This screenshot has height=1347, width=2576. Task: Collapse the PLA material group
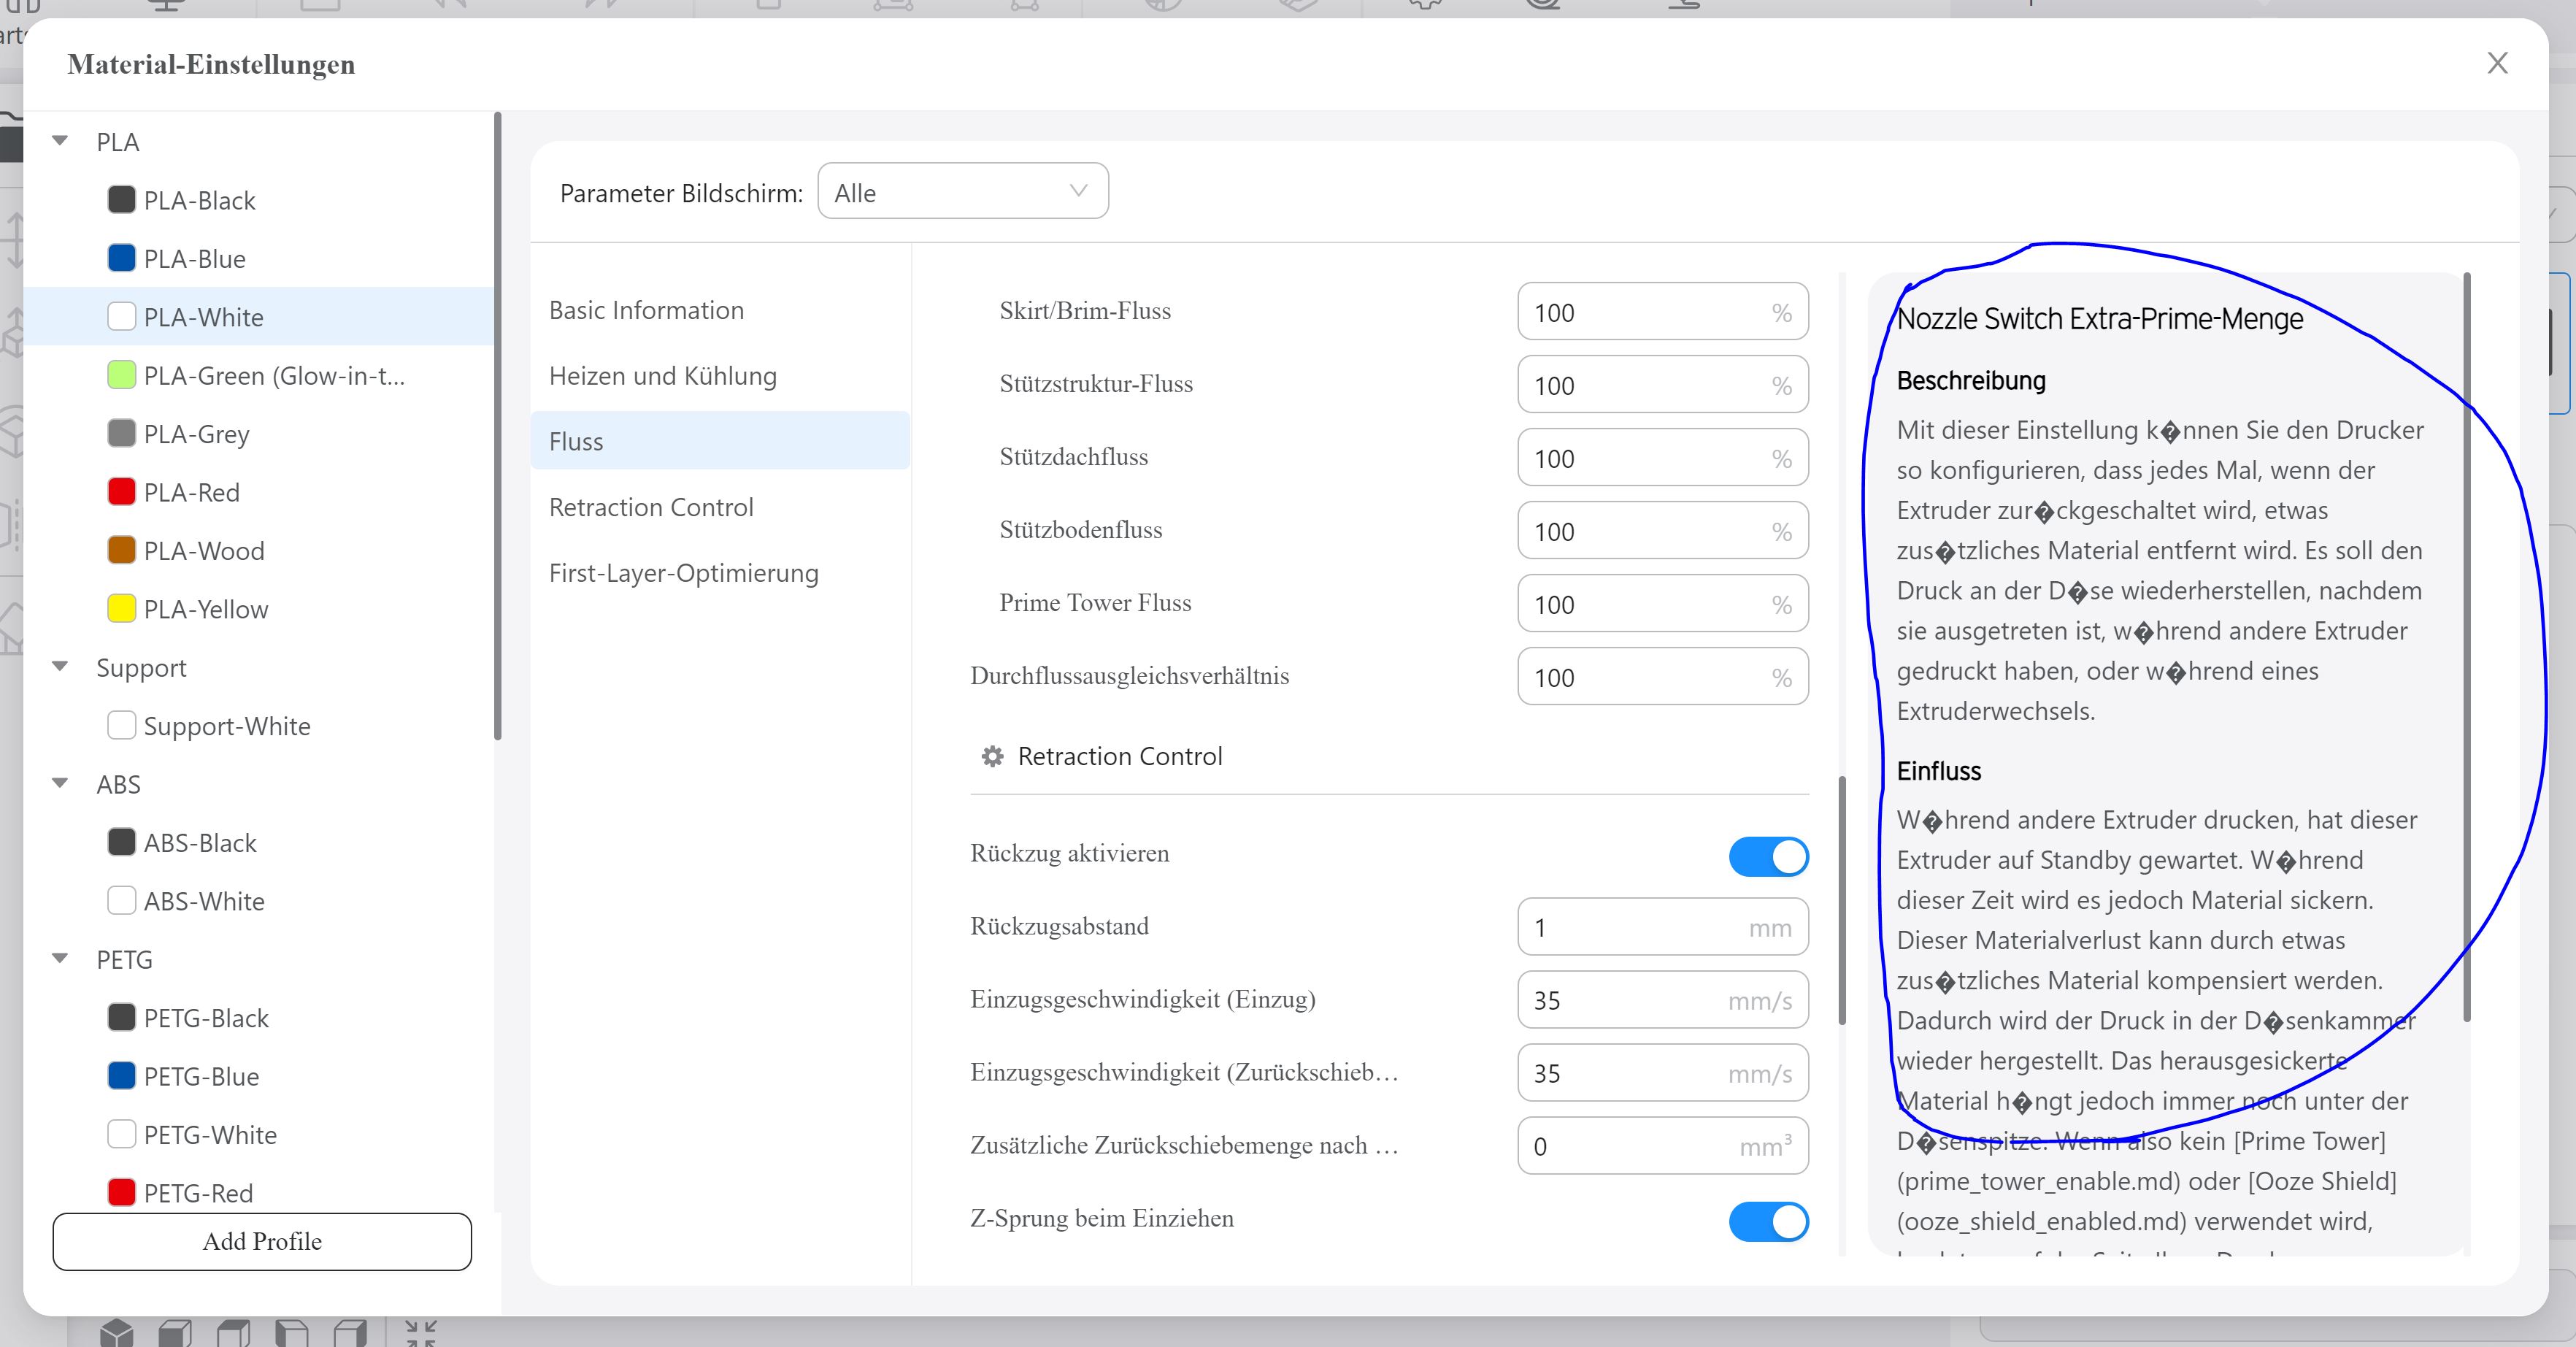click(x=60, y=141)
